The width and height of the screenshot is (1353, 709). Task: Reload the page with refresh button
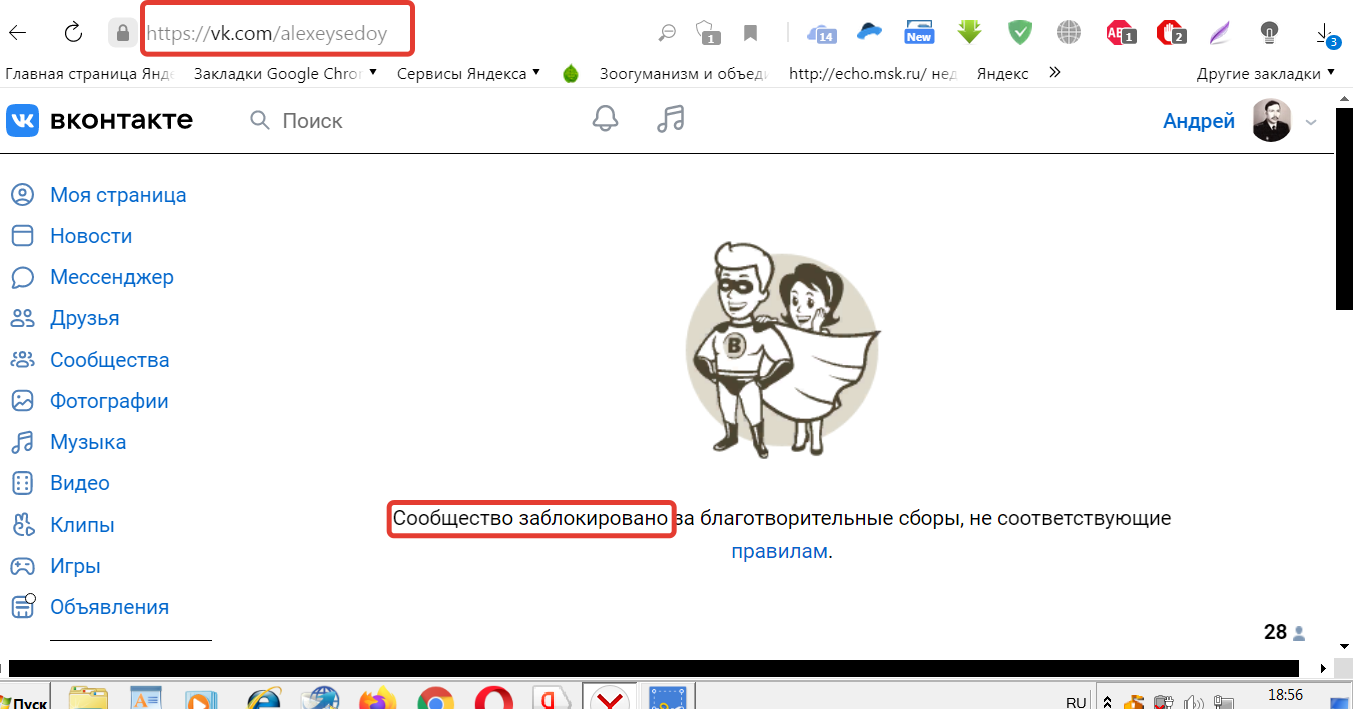pyautogui.click(x=73, y=33)
